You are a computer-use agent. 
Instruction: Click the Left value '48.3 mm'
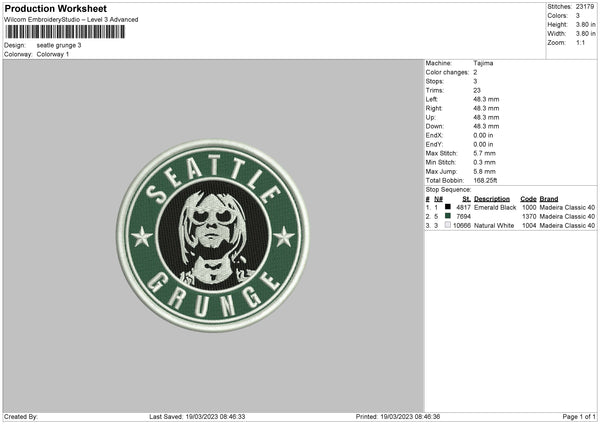click(x=486, y=99)
